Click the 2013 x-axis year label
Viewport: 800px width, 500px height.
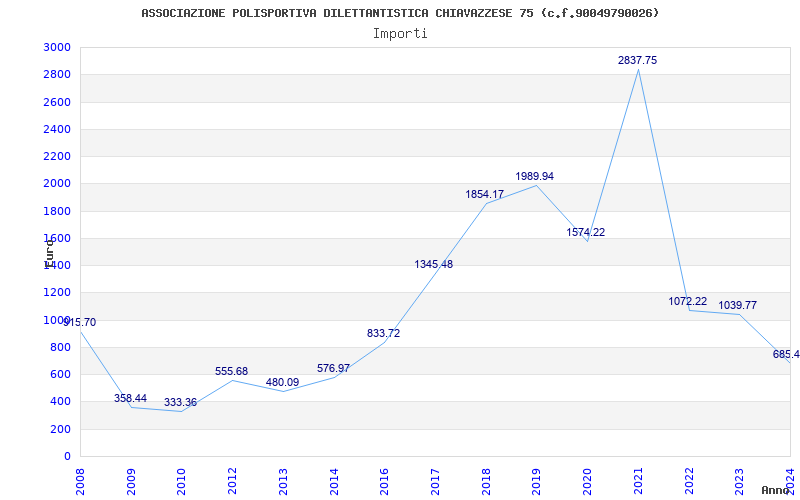point(283,481)
